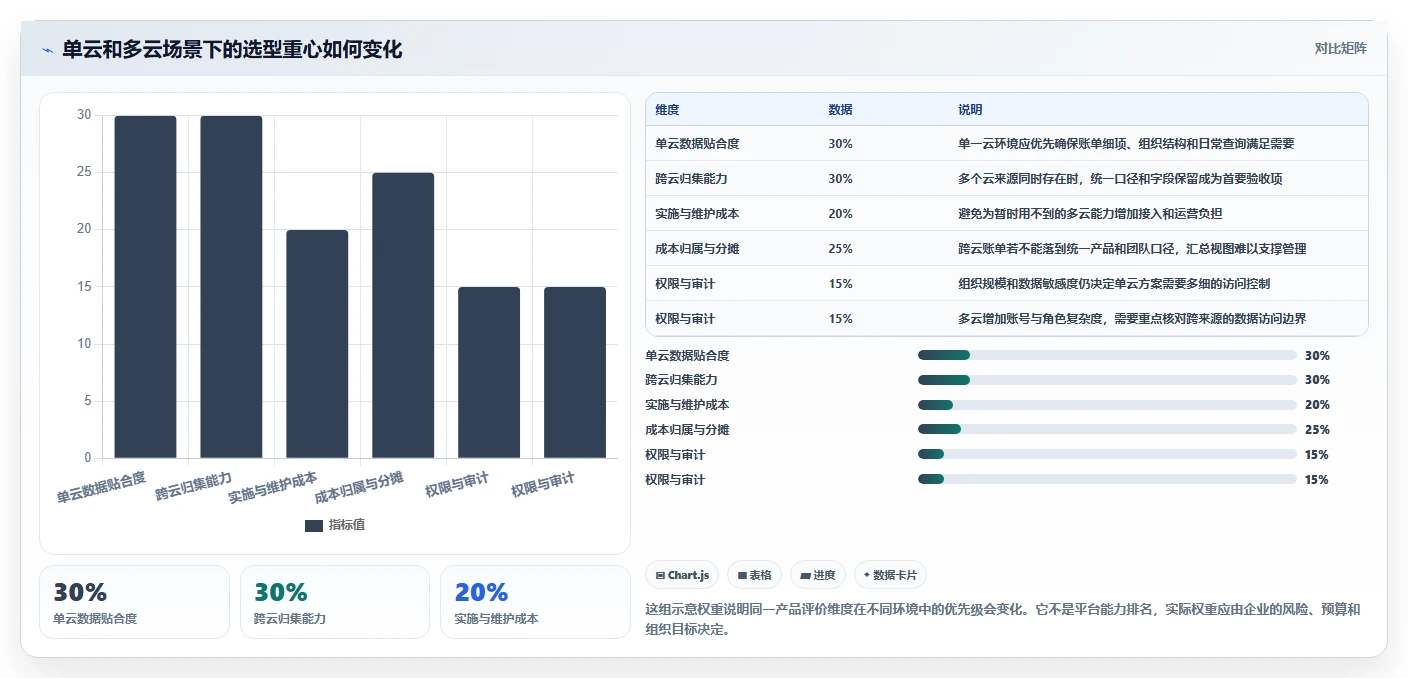Viewport: 1408px width, 678px height.
Task: Open the 30% 单云数据贴合度 stat card
Action: point(134,602)
